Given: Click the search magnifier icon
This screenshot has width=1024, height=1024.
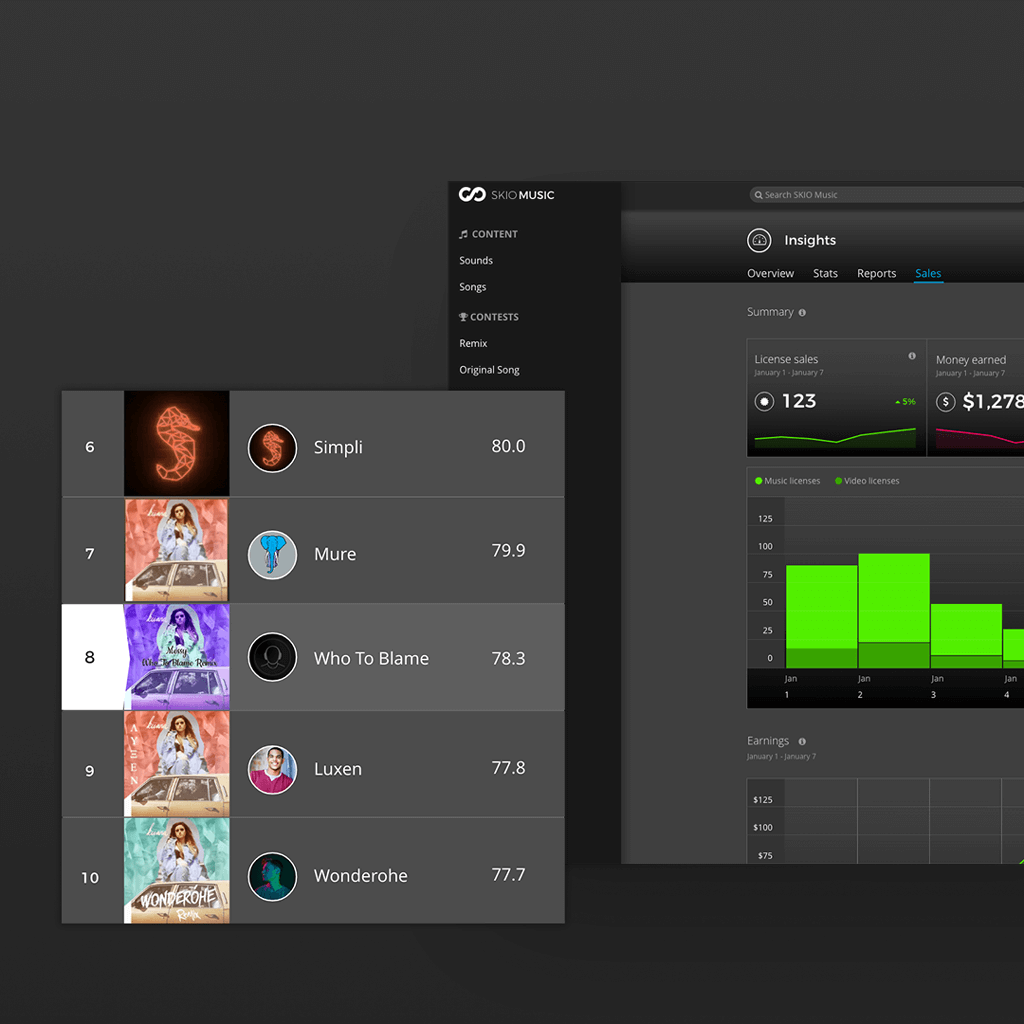Looking at the screenshot, I should coord(758,195).
